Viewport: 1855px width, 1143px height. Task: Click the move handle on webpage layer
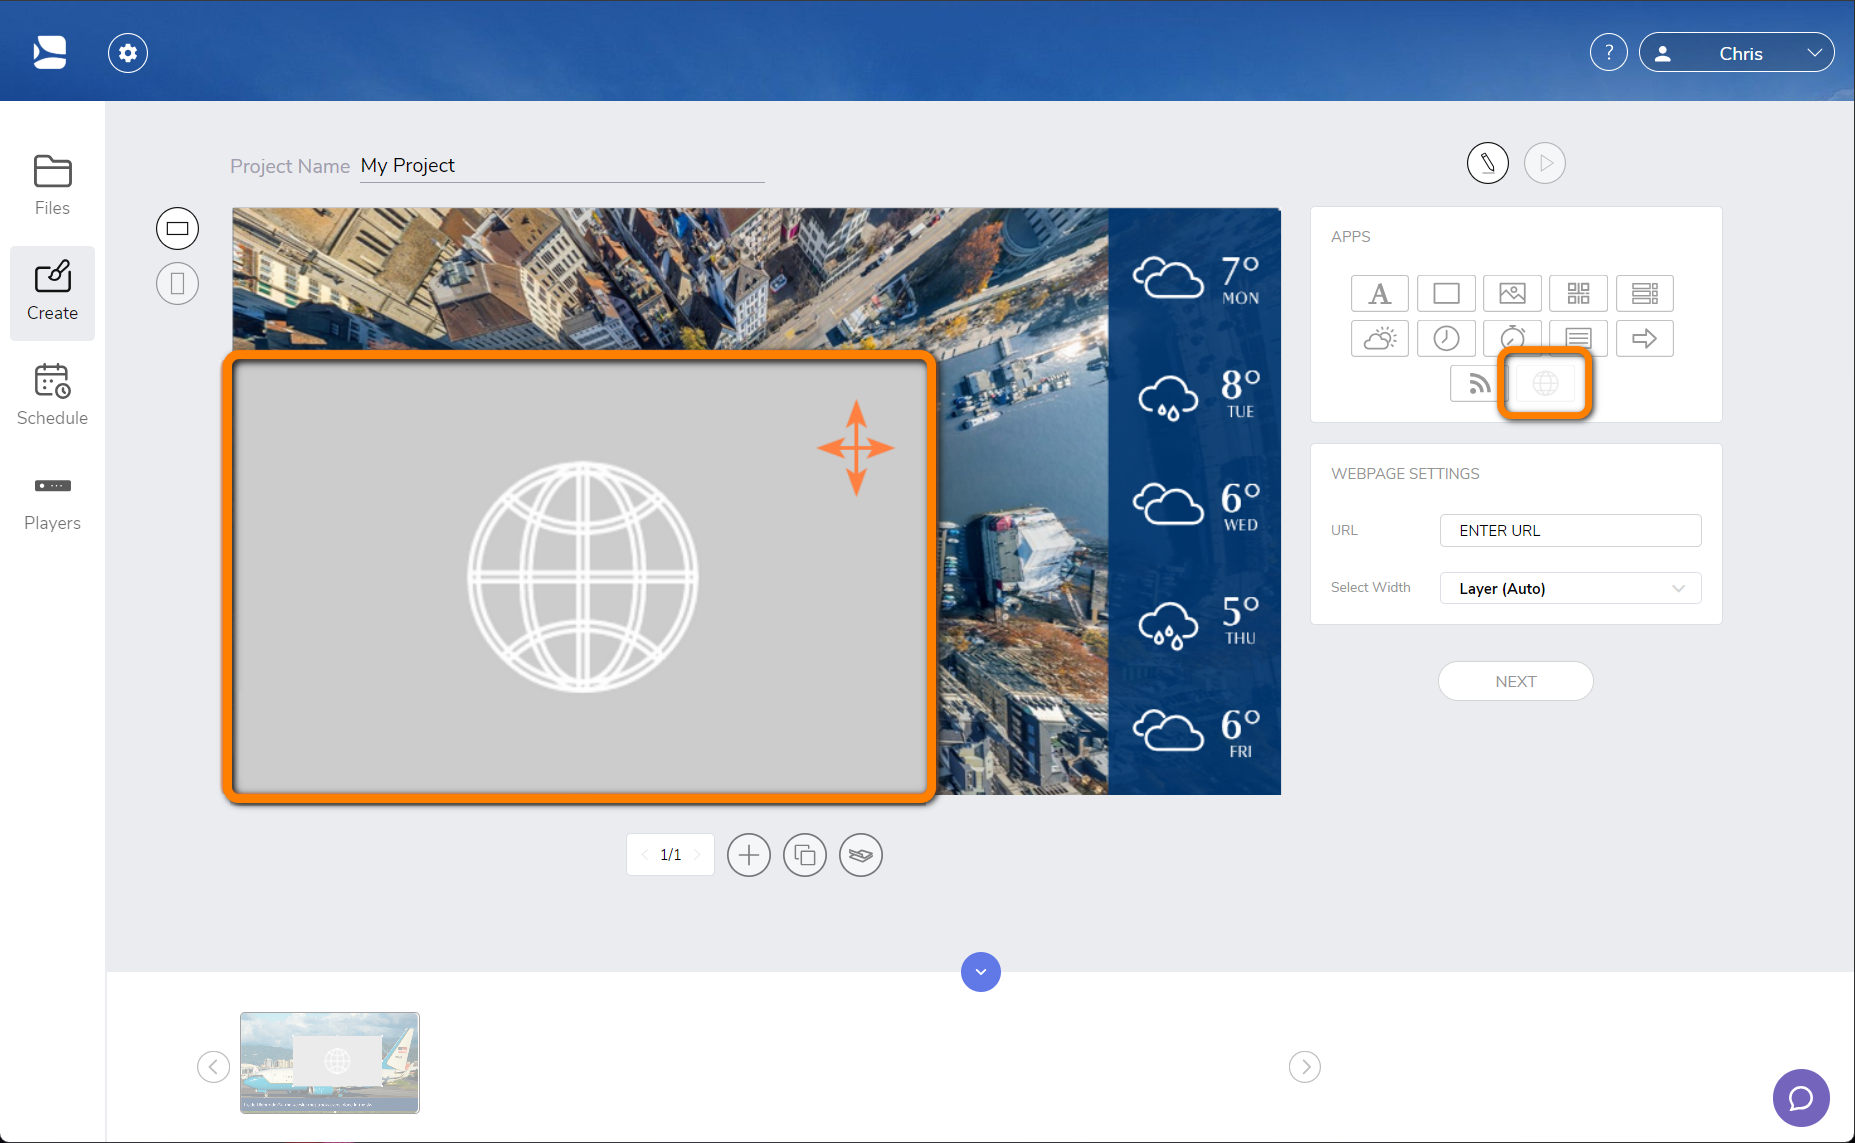click(856, 448)
